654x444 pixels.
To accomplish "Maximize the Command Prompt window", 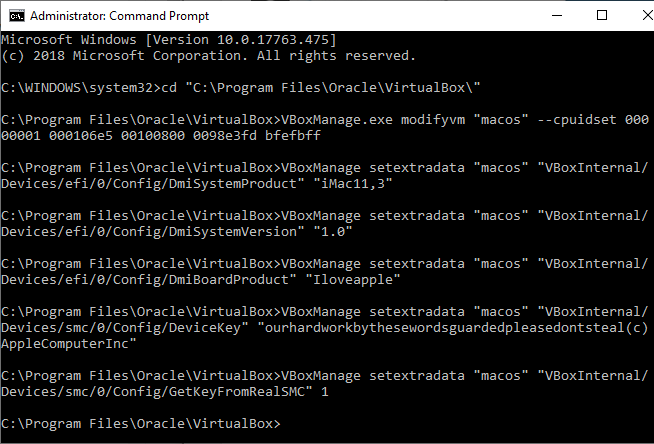I will click(x=601, y=16).
